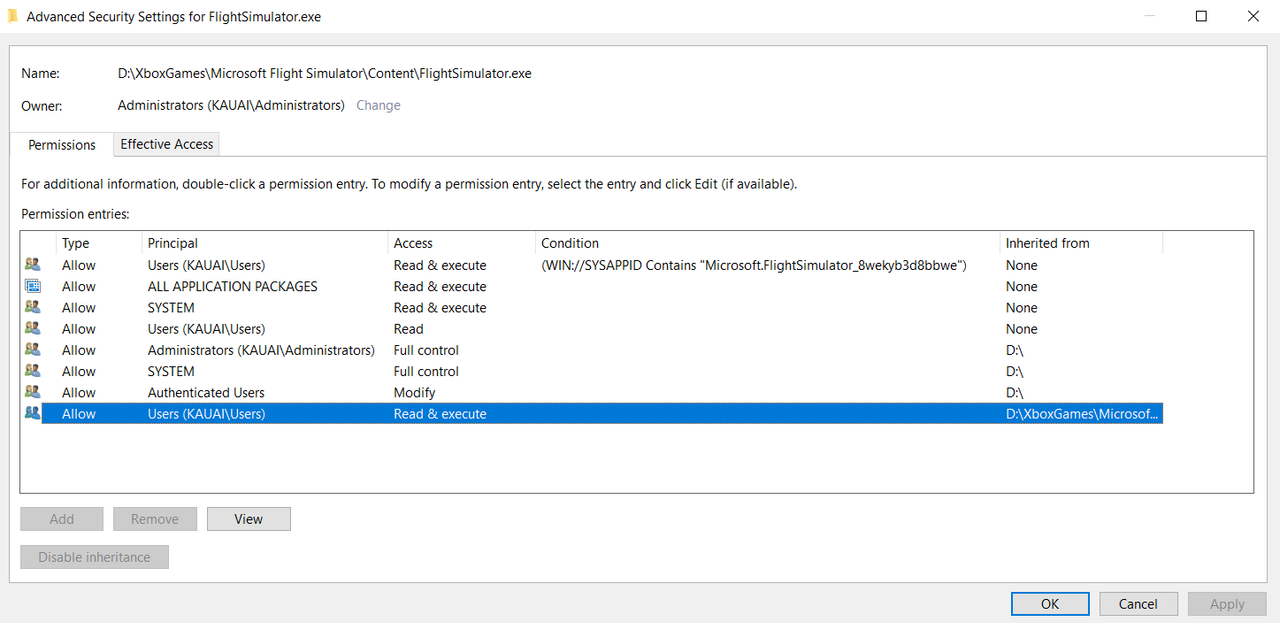Click the user icon for the SYSTEM Read & execute row
This screenshot has width=1280, height=623.
click(x=33, y=307)
